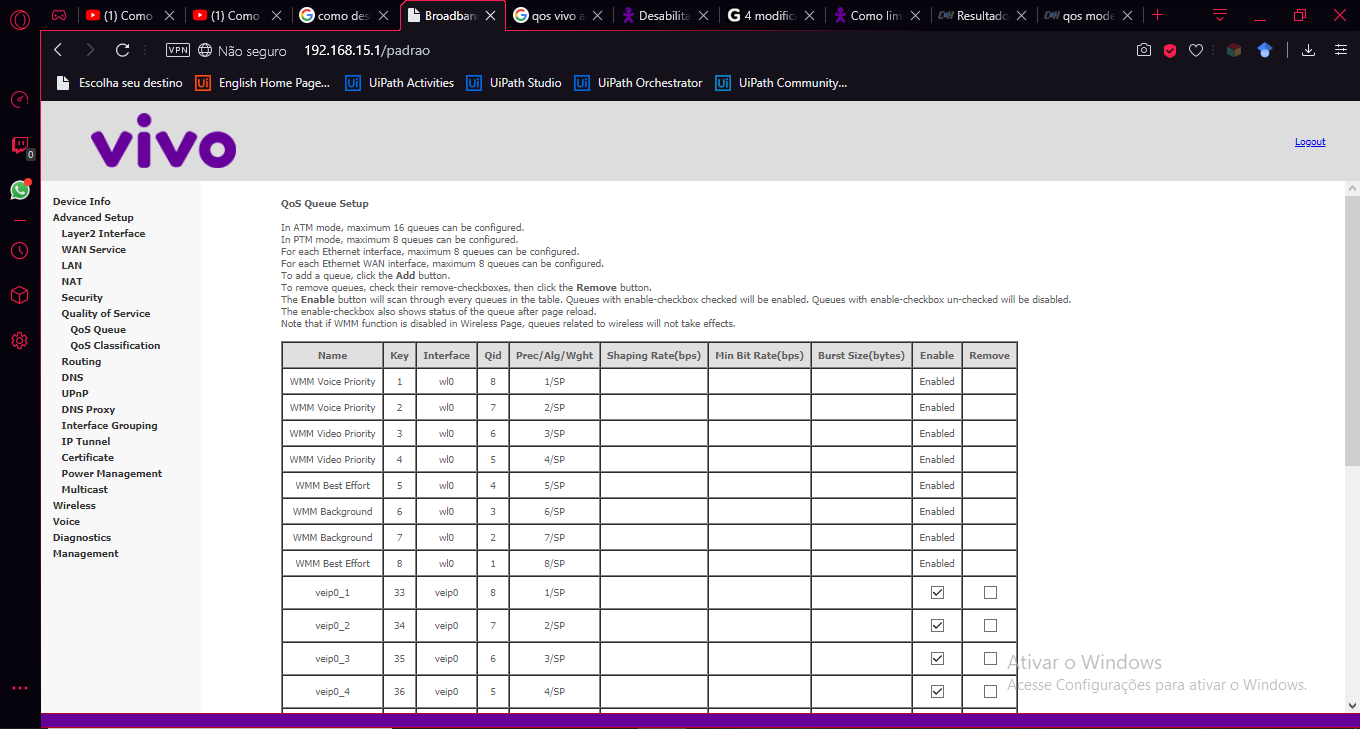Image resolution: width=1360 pixels, height=729 pixels.
Task: Open the Easy Setup sliders icon
Action: point(1340,50)
